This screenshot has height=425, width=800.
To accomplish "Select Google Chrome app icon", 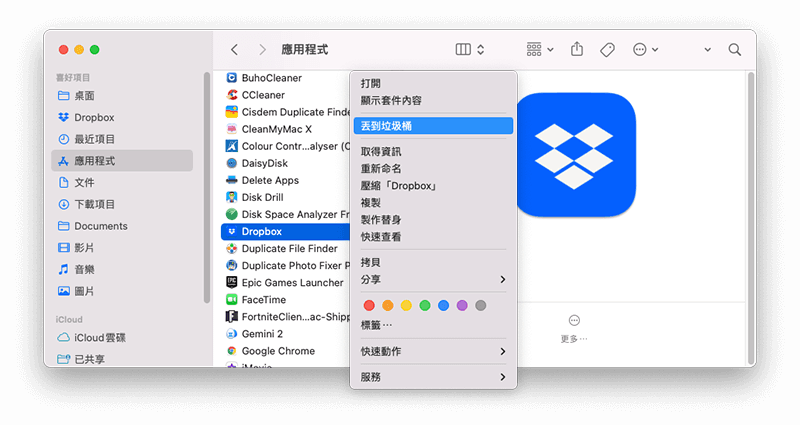I will [x=232, y=351].
